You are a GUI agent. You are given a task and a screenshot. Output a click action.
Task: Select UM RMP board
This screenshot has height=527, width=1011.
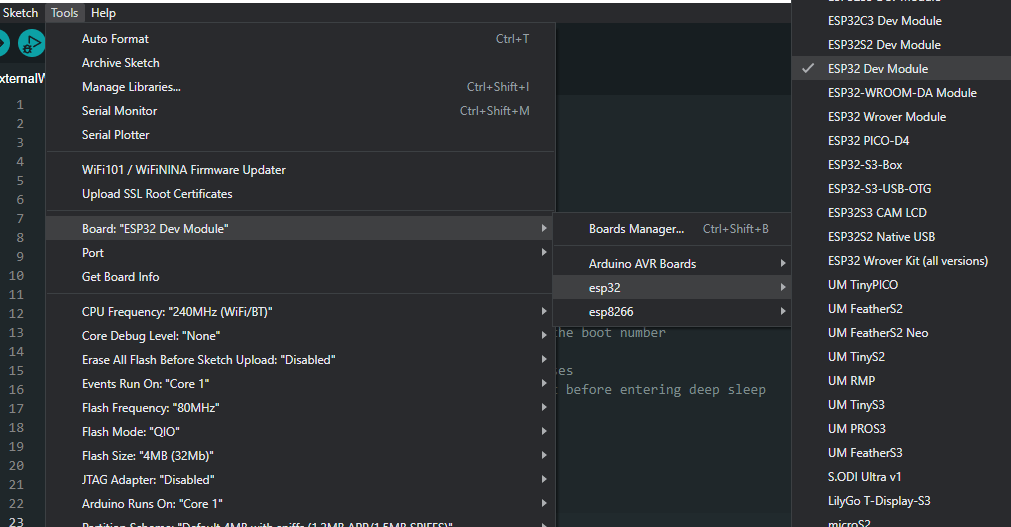pos(901,381)
